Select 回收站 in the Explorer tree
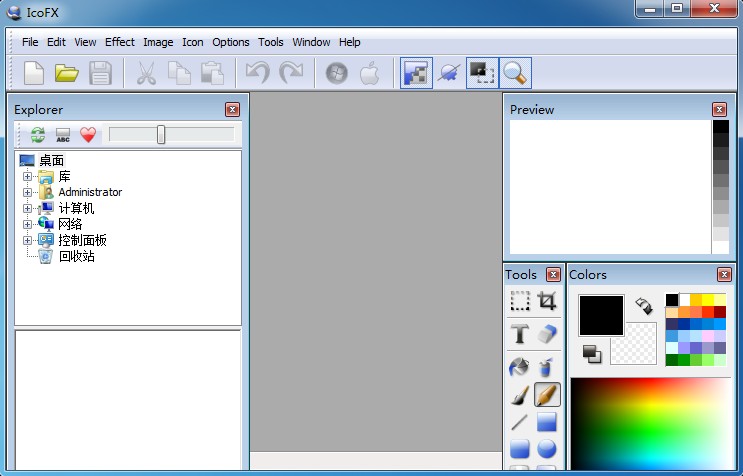The width and height of the screenshot is (743, 476). click(x=76, y=257)
